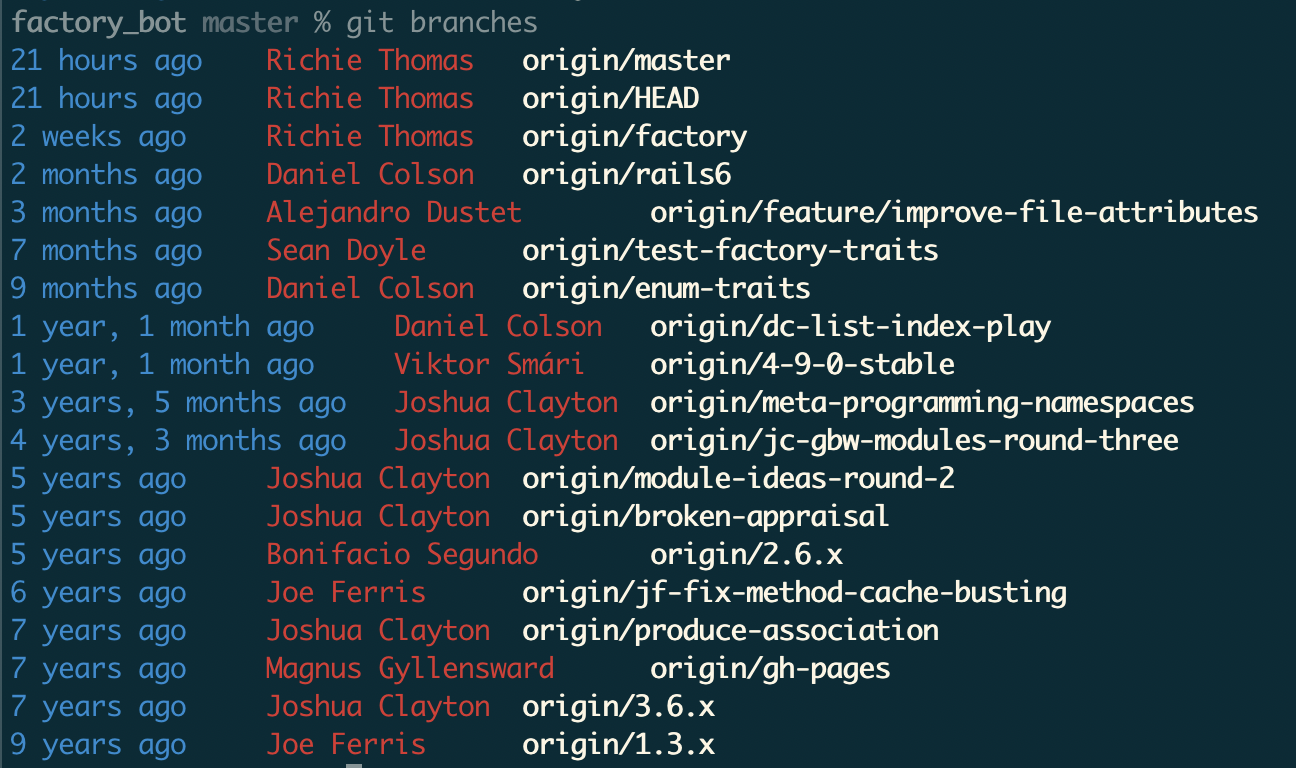The width and height of the screenshot is (1296, 768).
Task: Click '7 years ago' on the produce-association row
Action: click(98, 631)
